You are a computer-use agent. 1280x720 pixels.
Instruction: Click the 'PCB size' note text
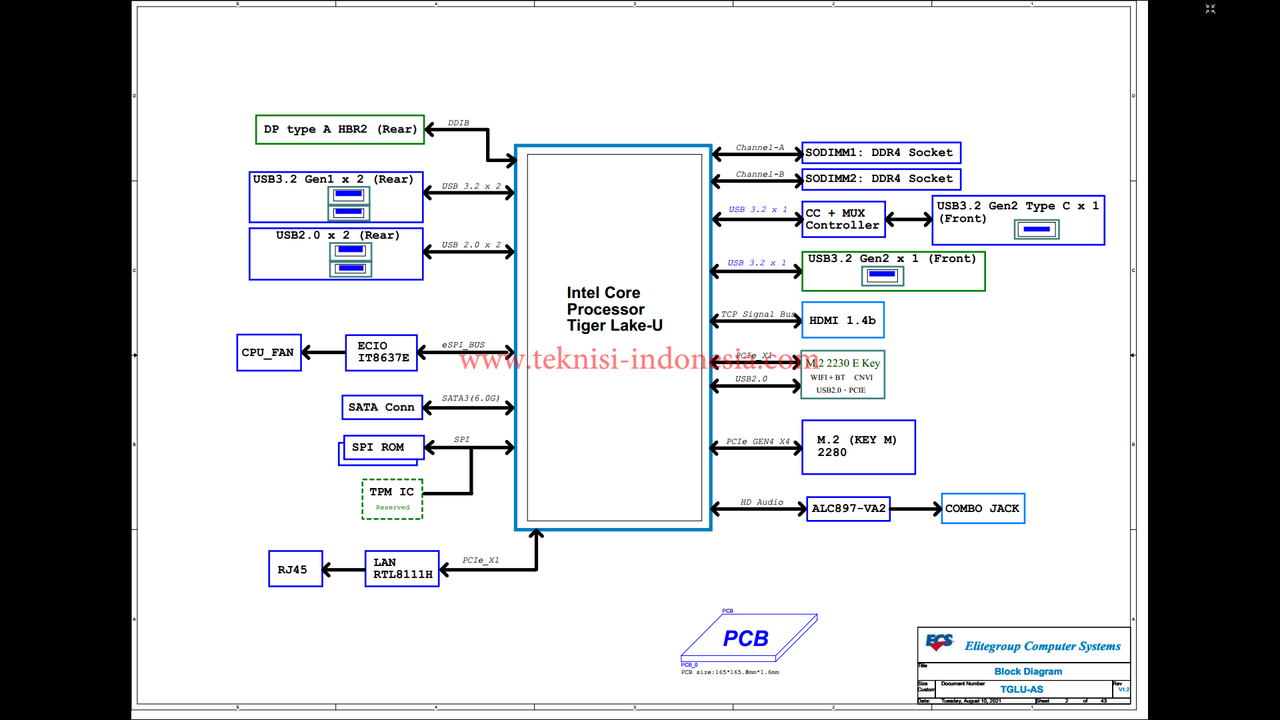[x=730, y=672]
